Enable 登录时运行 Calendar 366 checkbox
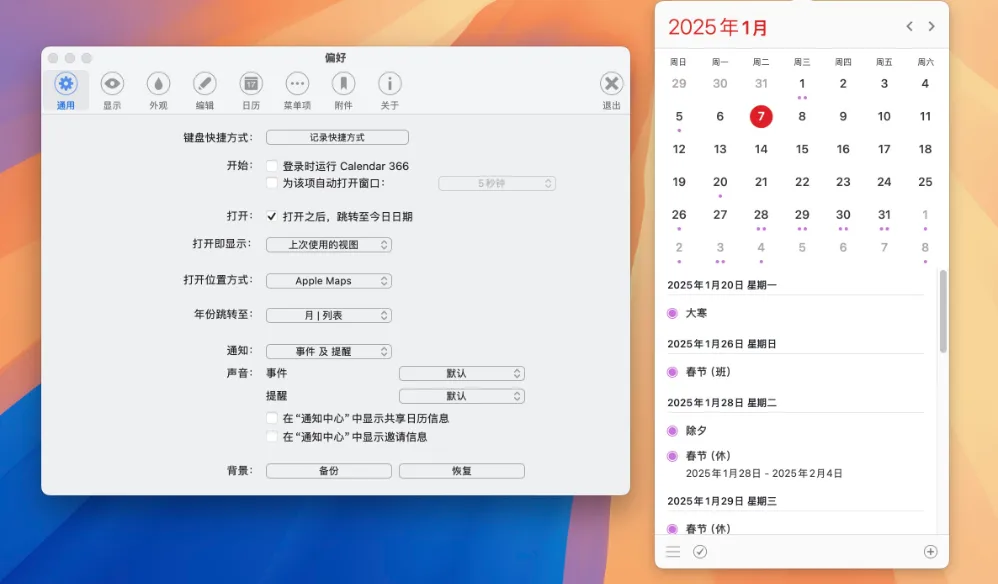998x584 pixels. (x=272, y=166)
